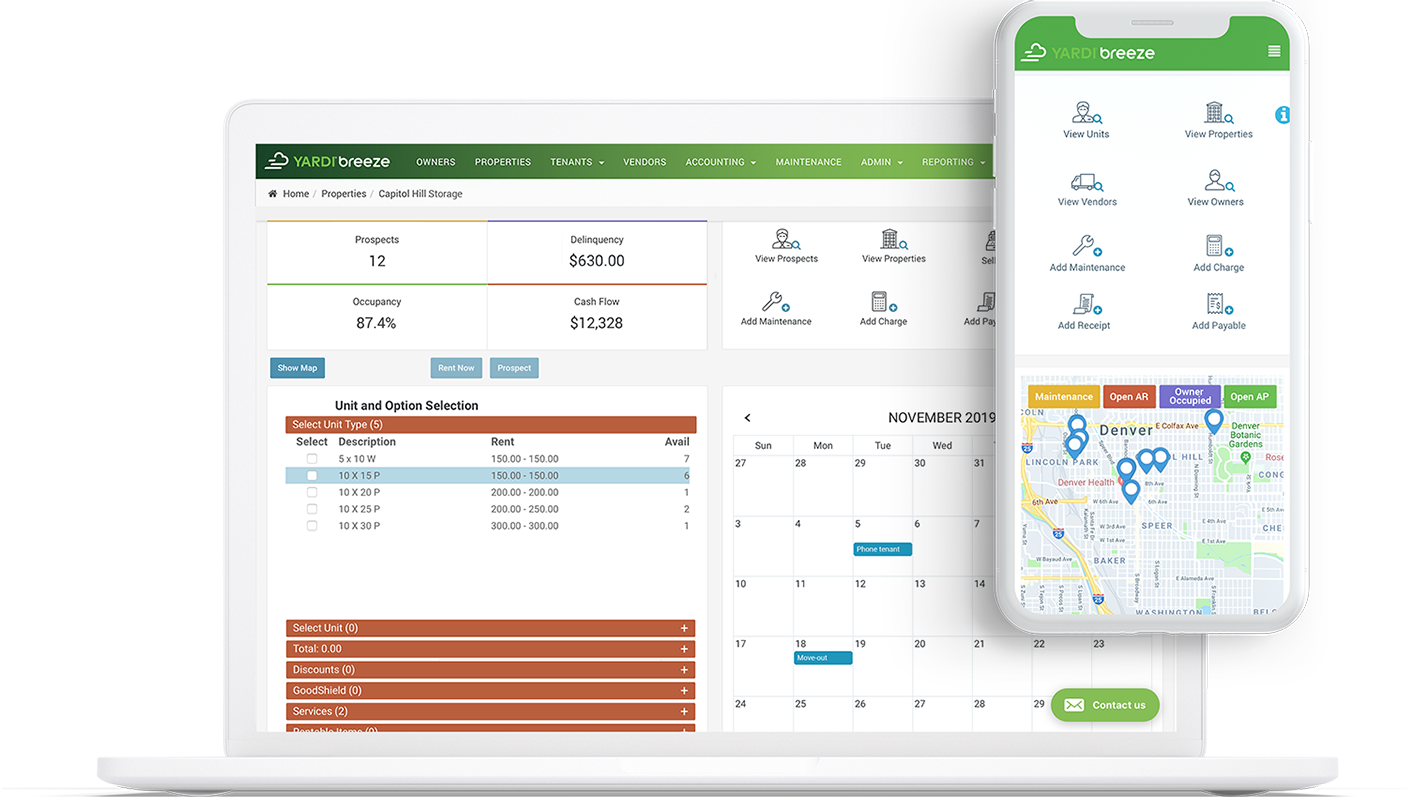Tap the View Vendors truck icon on phone
Image resolution: width=1416 pixels, height=797 pixels.
point(1086,182)
